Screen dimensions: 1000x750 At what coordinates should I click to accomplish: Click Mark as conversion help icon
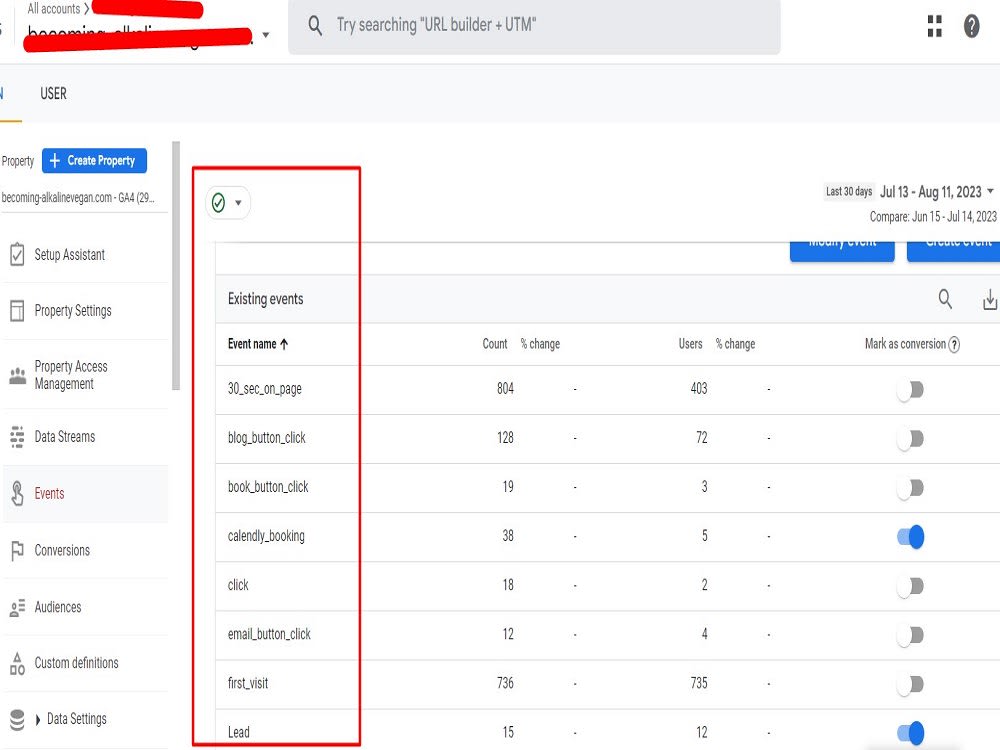click(x=954, y=344)
